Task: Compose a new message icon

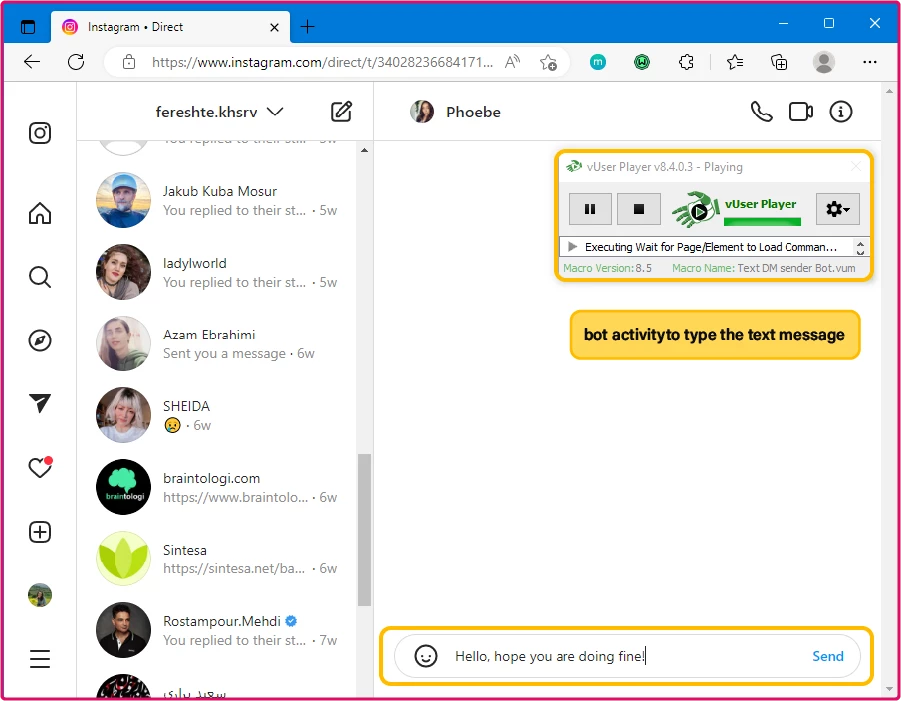Action: pos(341,111)
